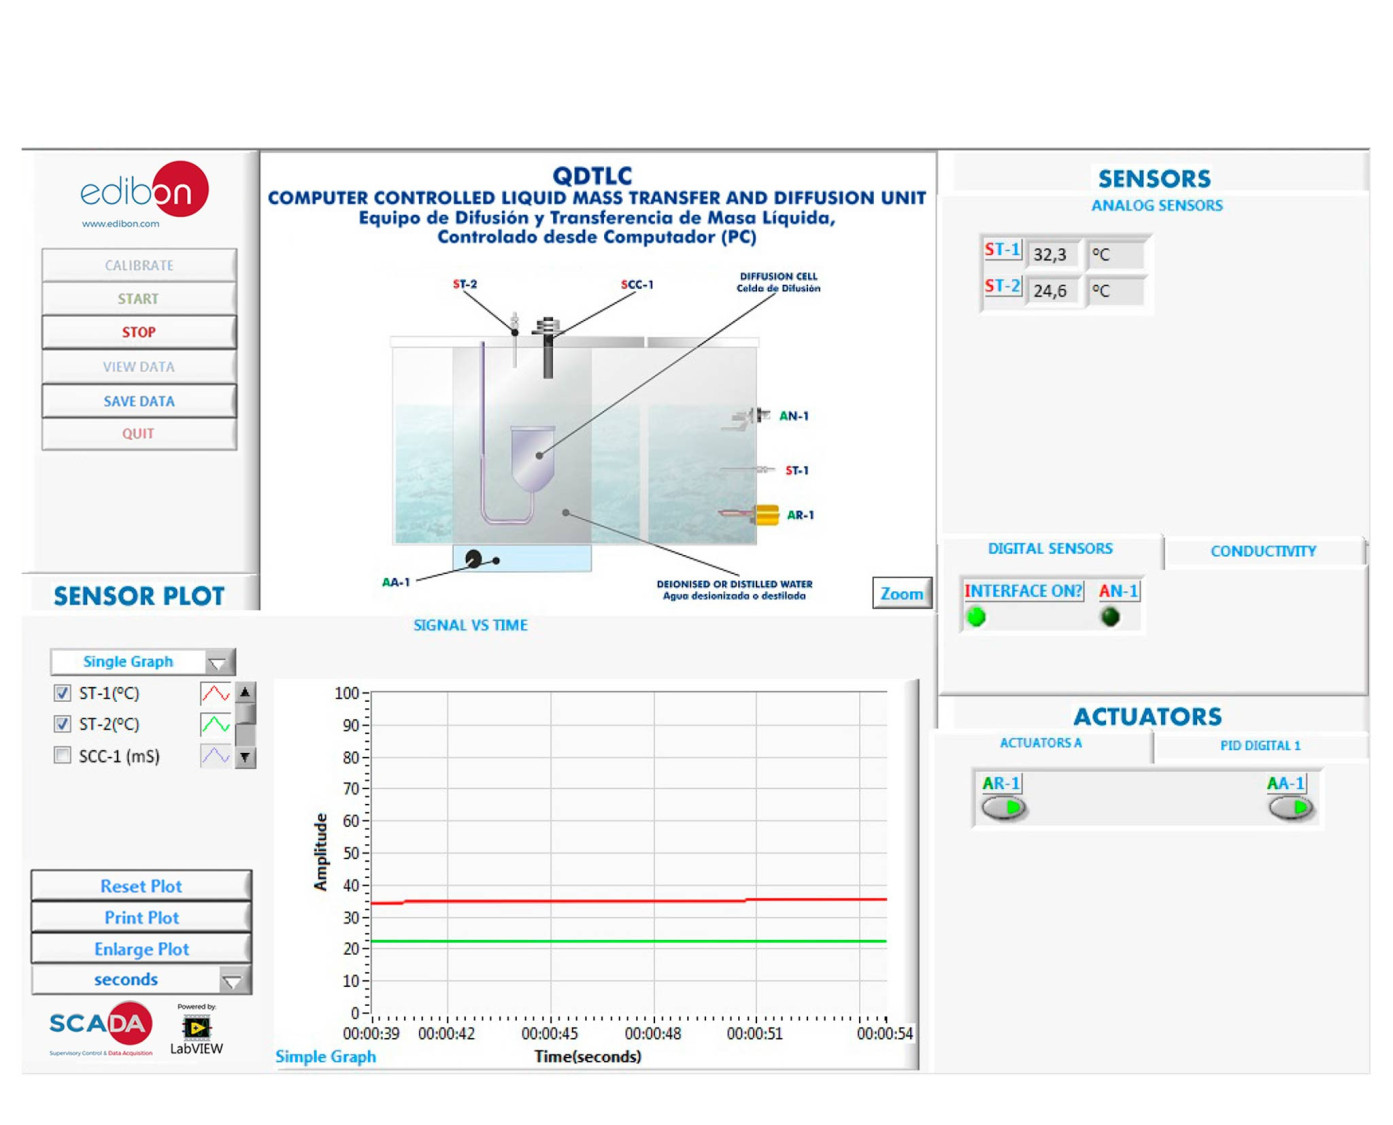Click the STOP button
This screenshot has width=1393, height=1125.
[139, 332]
